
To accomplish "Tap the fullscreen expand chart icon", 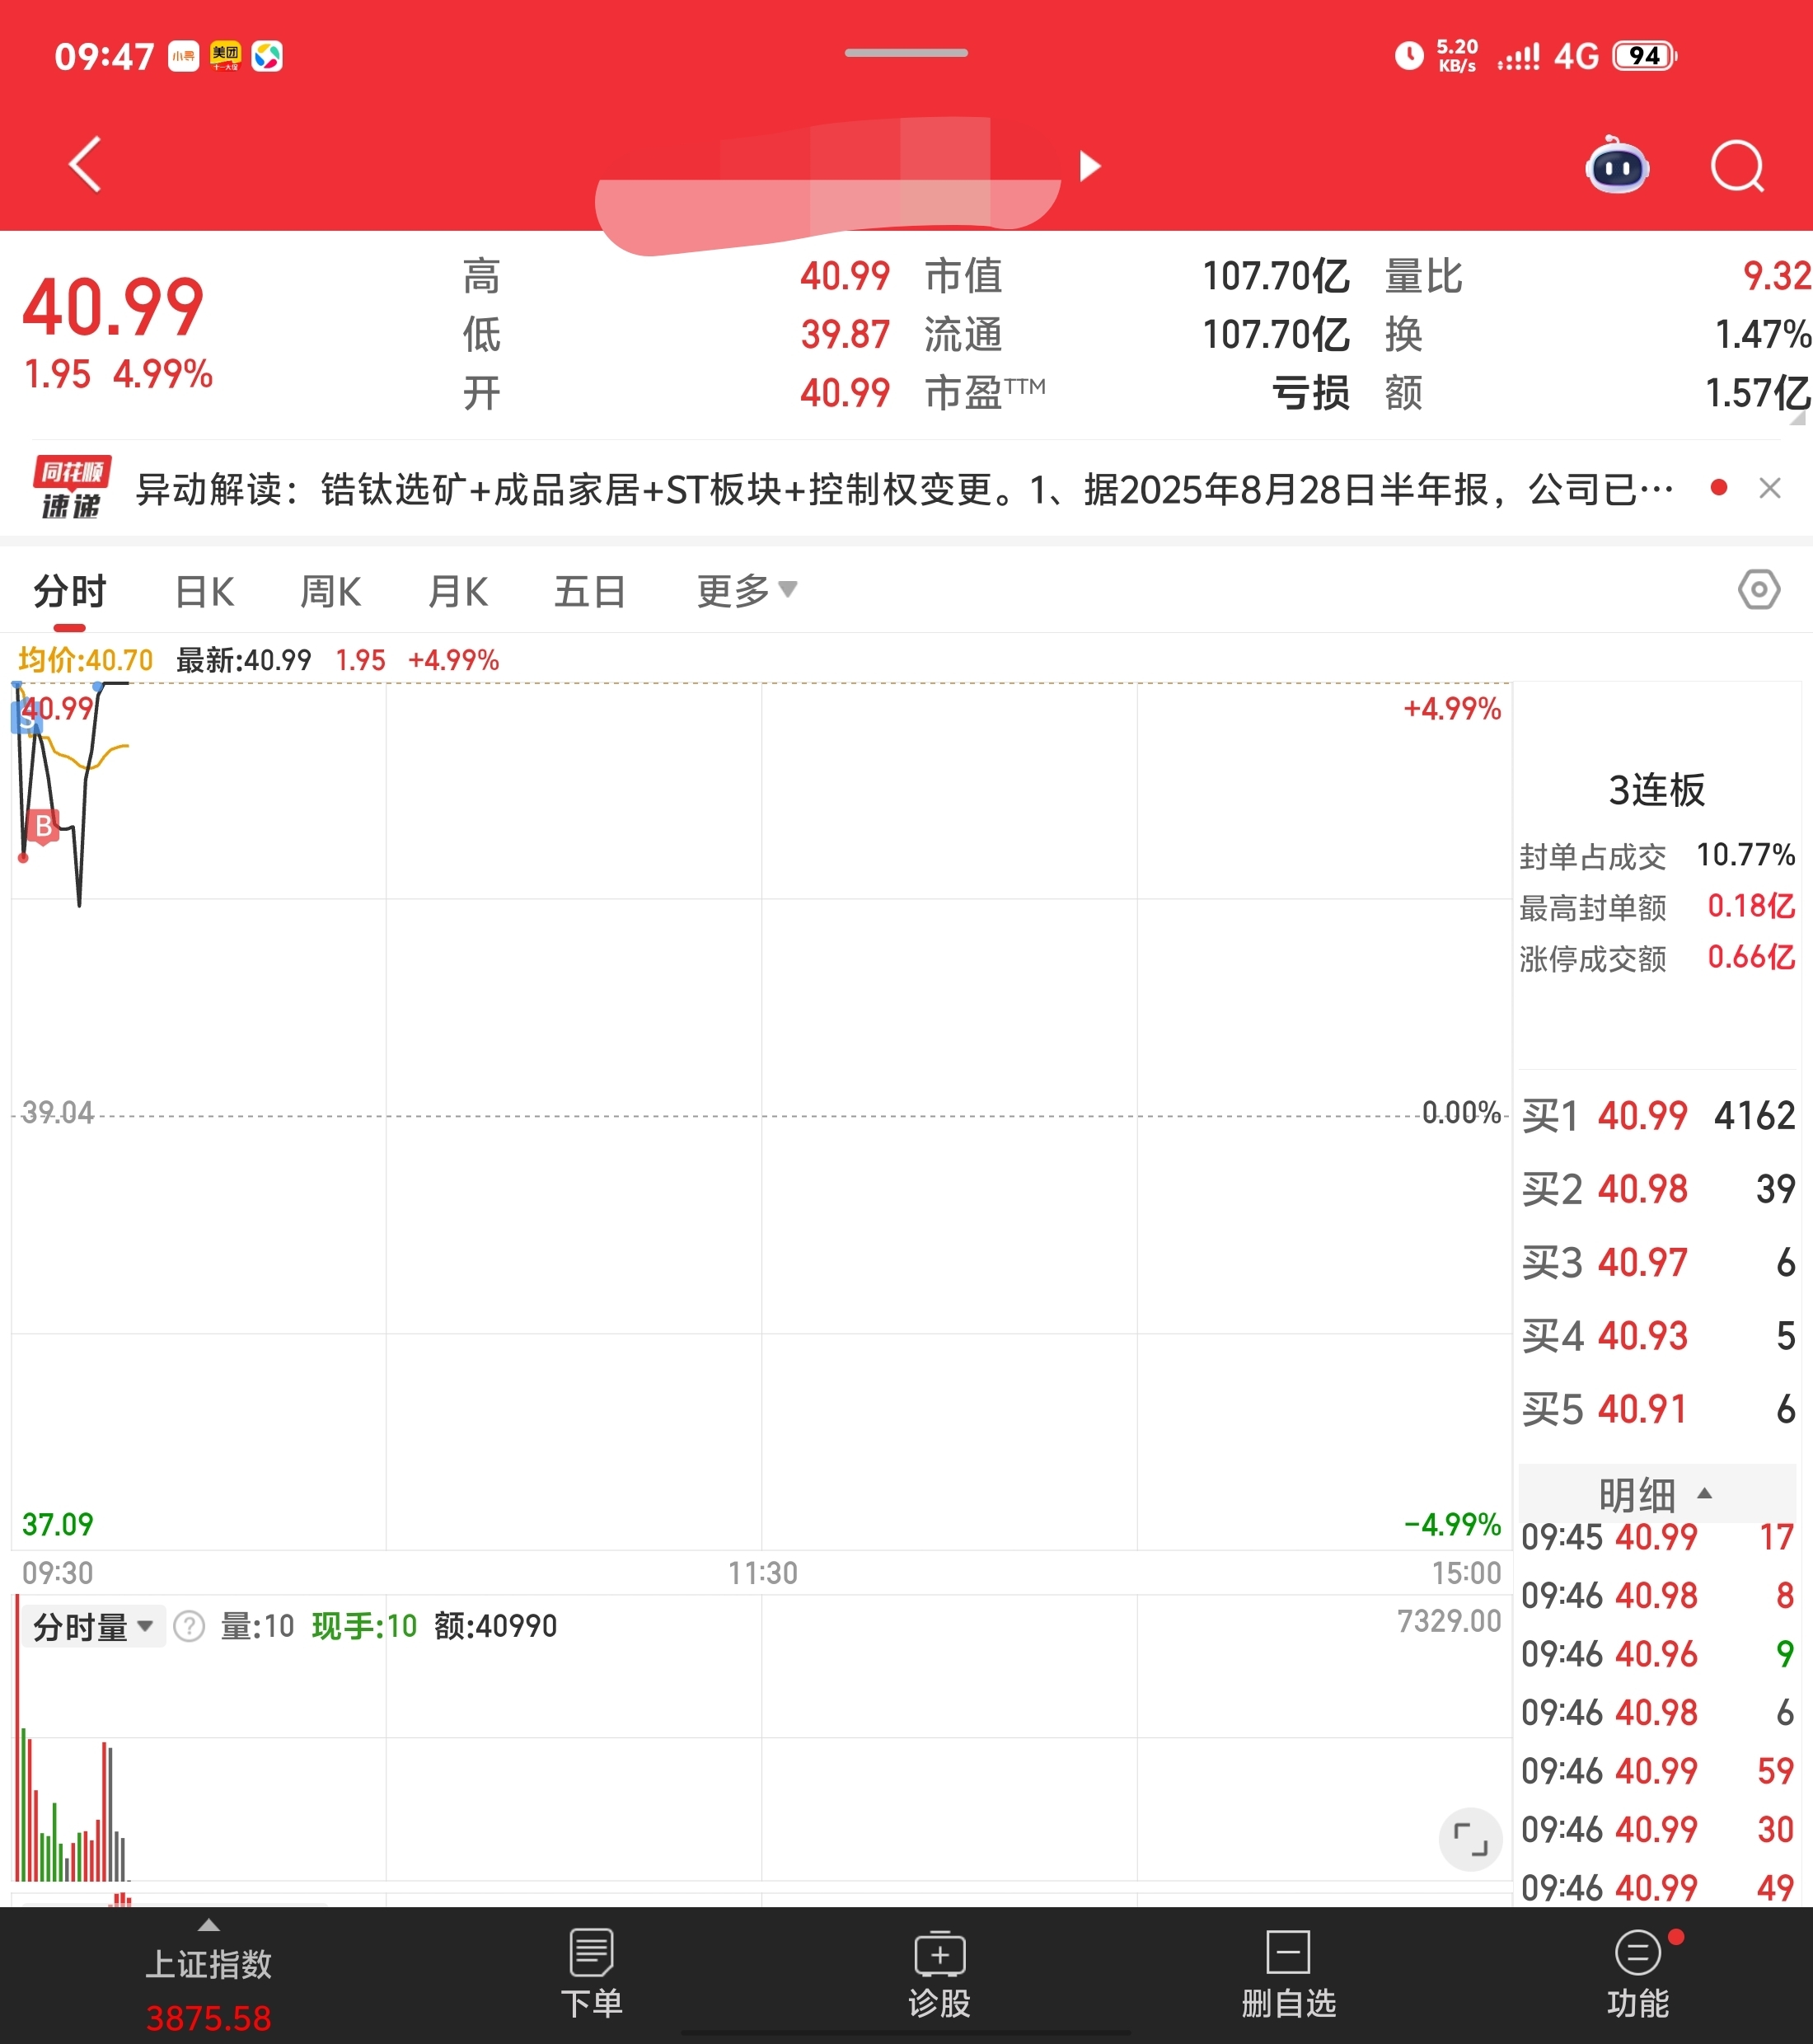I will click(x=1470, y=1839).
